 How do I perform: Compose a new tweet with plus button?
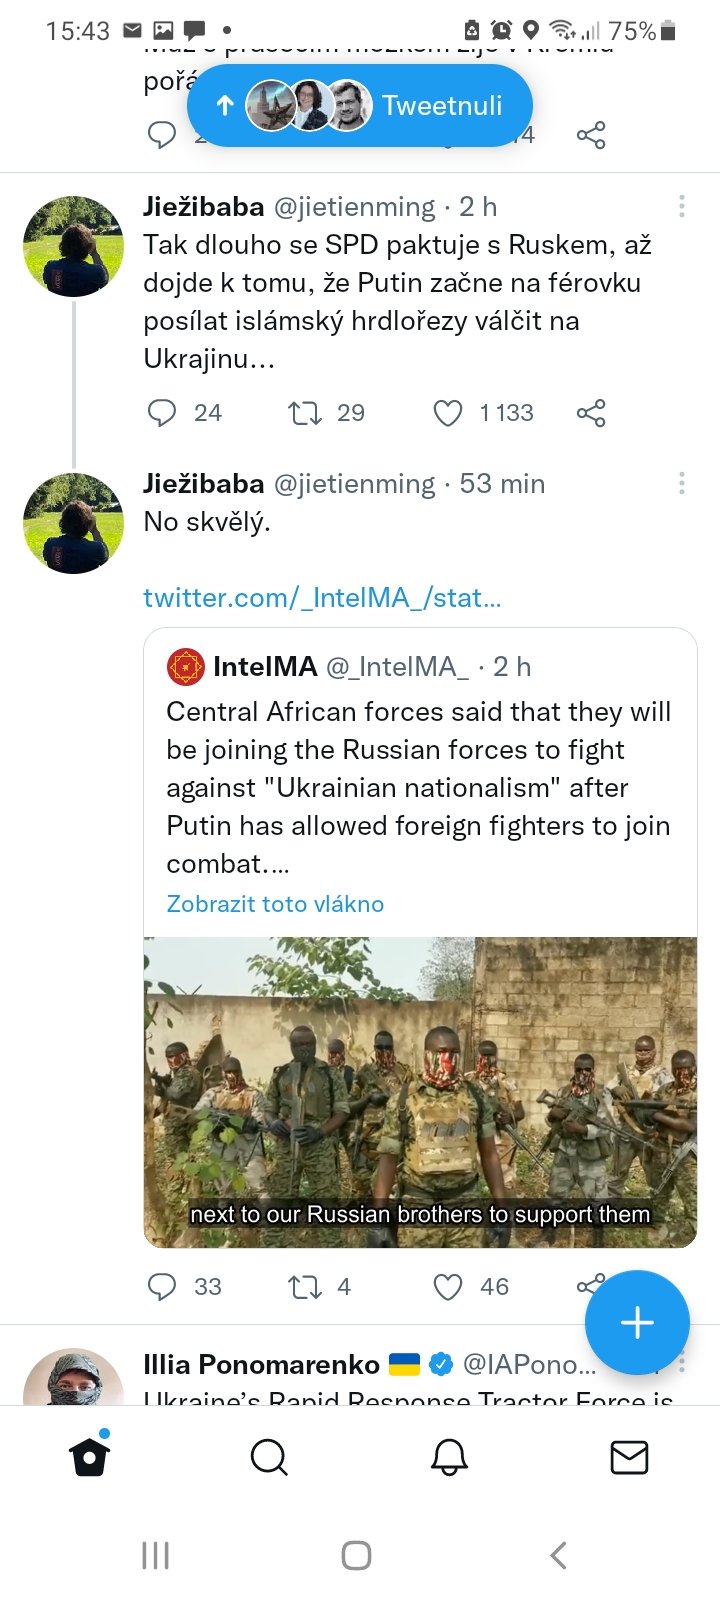pos(637,1322)
